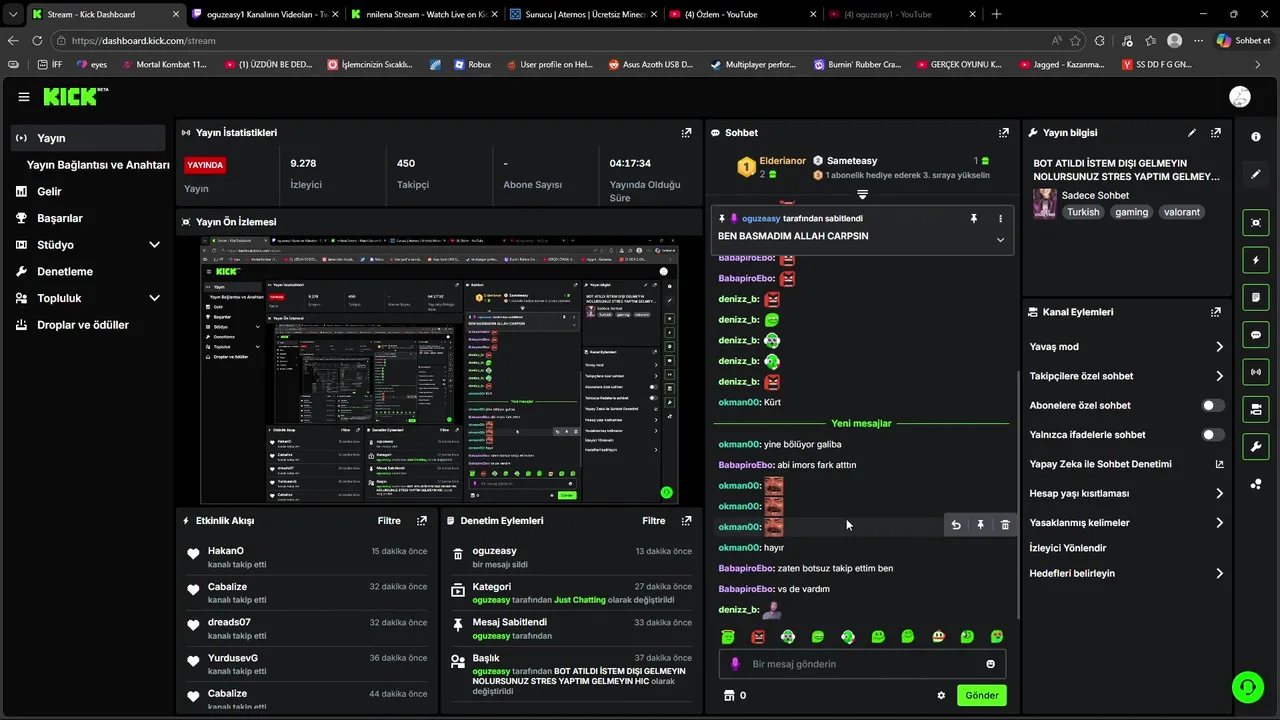
Task: Delete the highlighted okman00 message
Action: tap(1005, 525)
